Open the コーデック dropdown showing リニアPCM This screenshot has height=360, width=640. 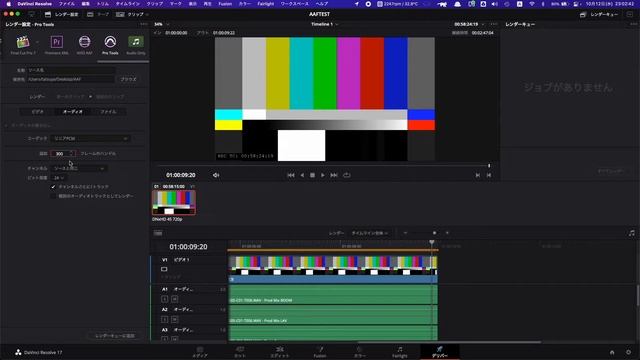(x=91, y=139)
